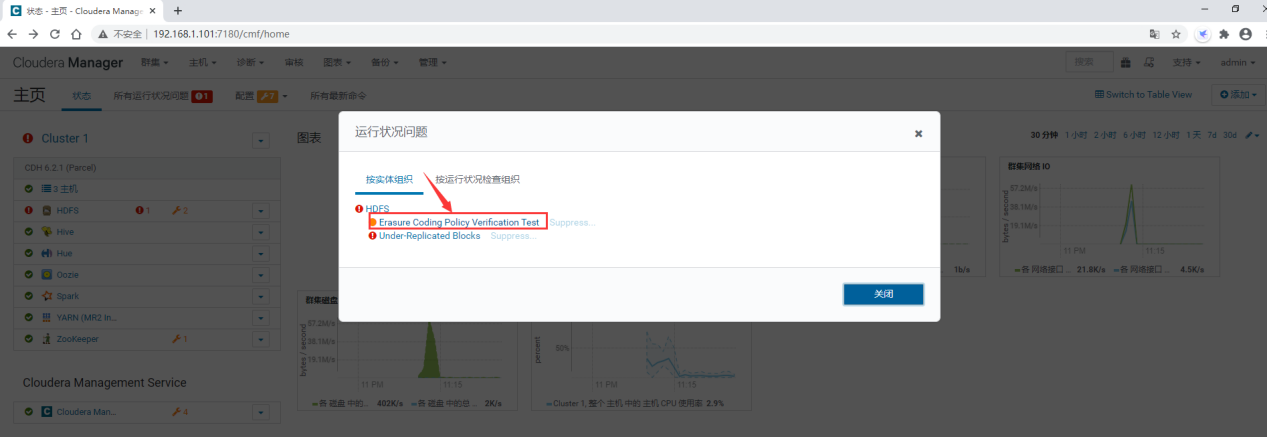The image size is (1267, 437).
Task: Open the Hue row actions dropdown
Action: [x=261, y=254]
